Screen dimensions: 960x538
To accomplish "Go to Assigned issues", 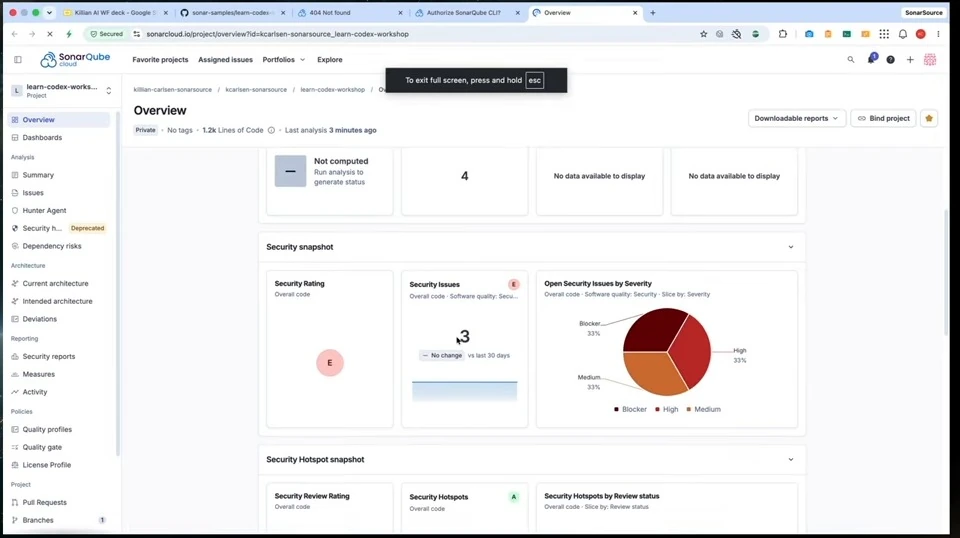I will pos(225,60).
